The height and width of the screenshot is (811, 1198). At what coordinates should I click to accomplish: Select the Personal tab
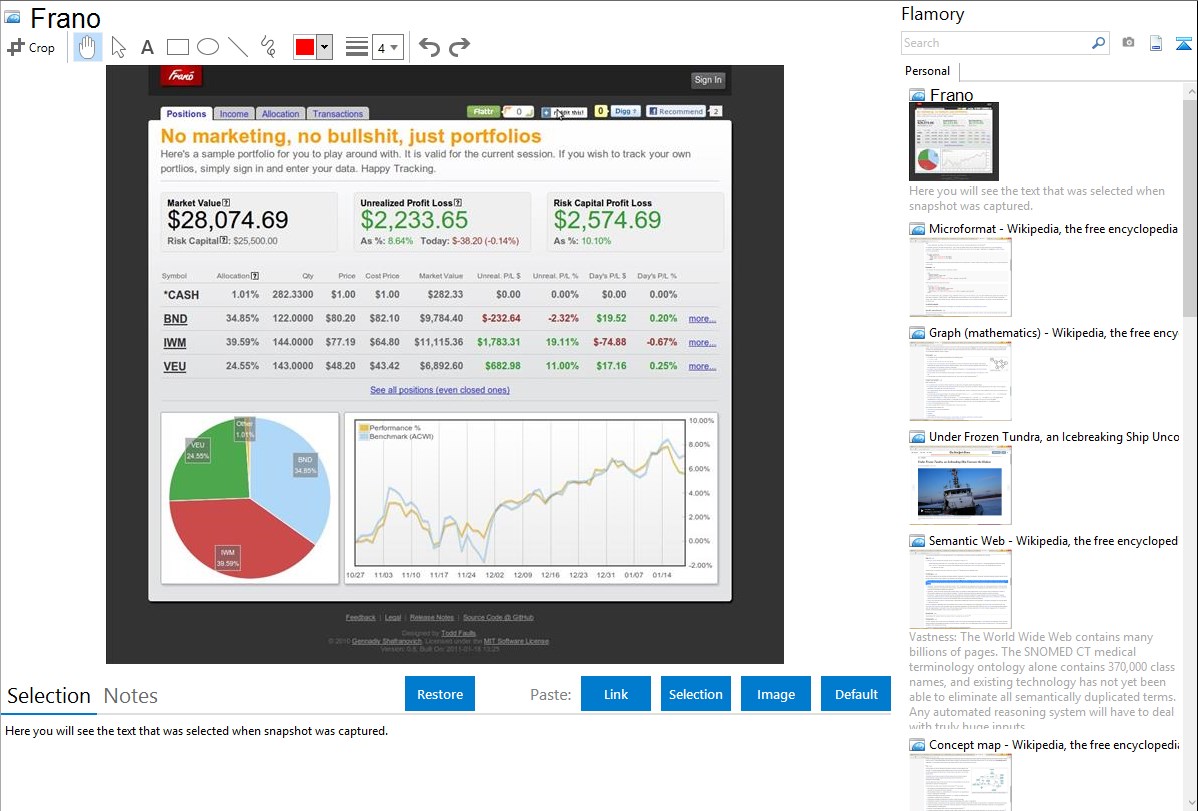click(928, 71)
